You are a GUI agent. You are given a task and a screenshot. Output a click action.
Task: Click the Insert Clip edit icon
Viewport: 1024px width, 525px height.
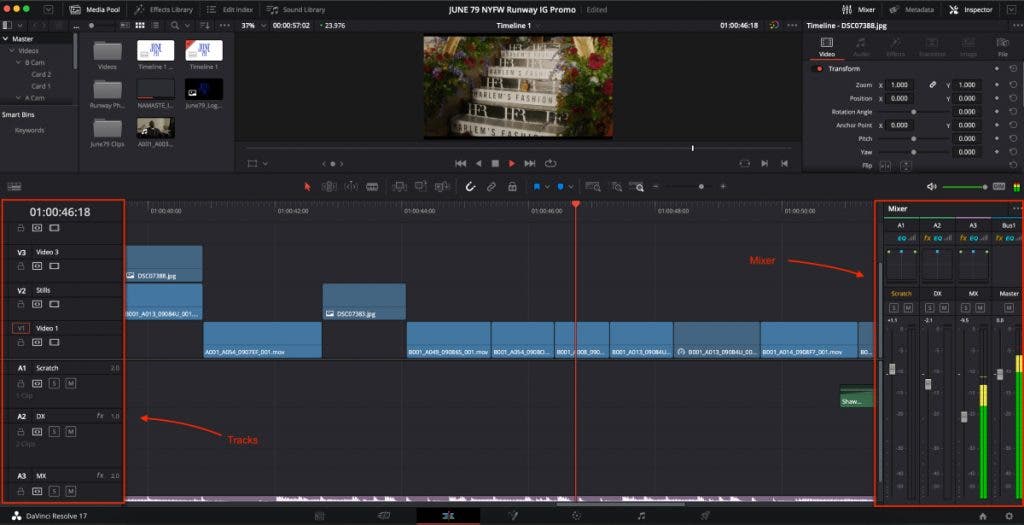click(x=400, y=187)
